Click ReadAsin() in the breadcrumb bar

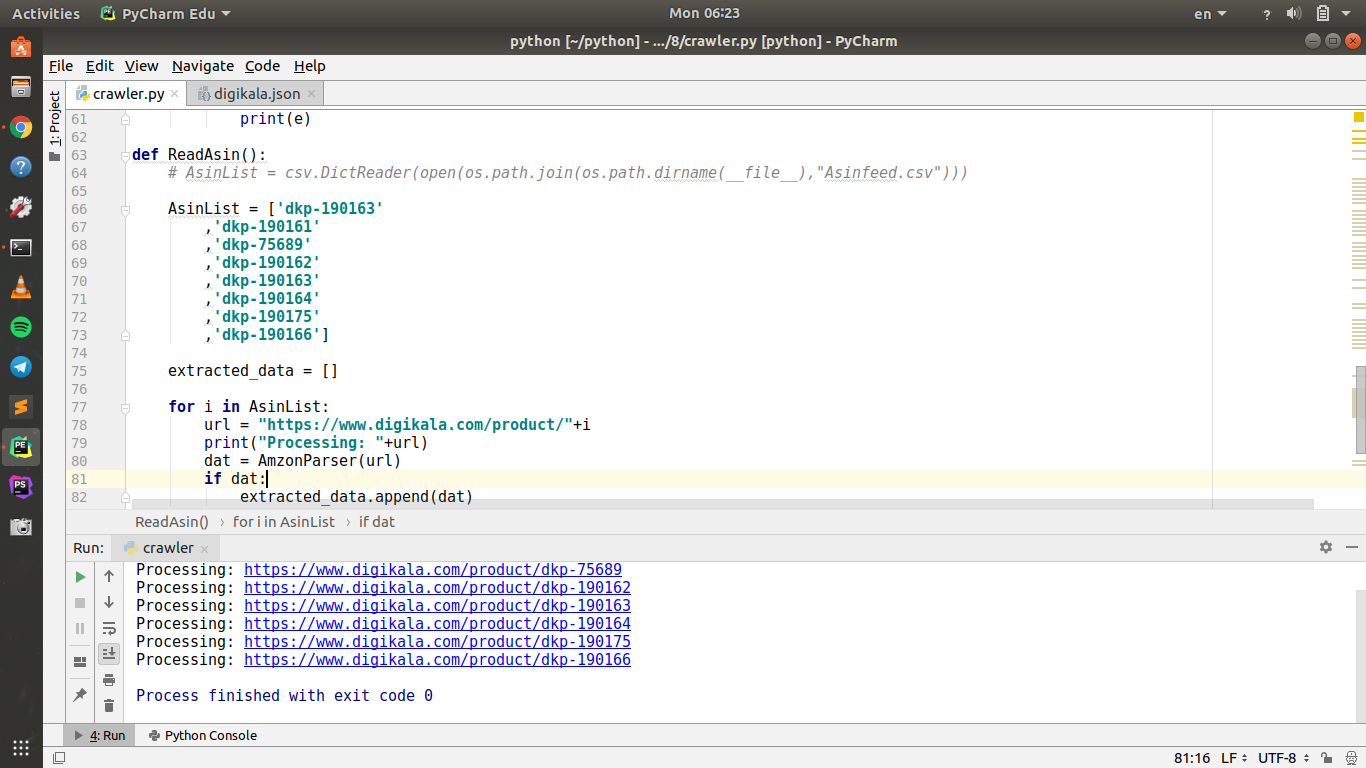click(172, 522)
